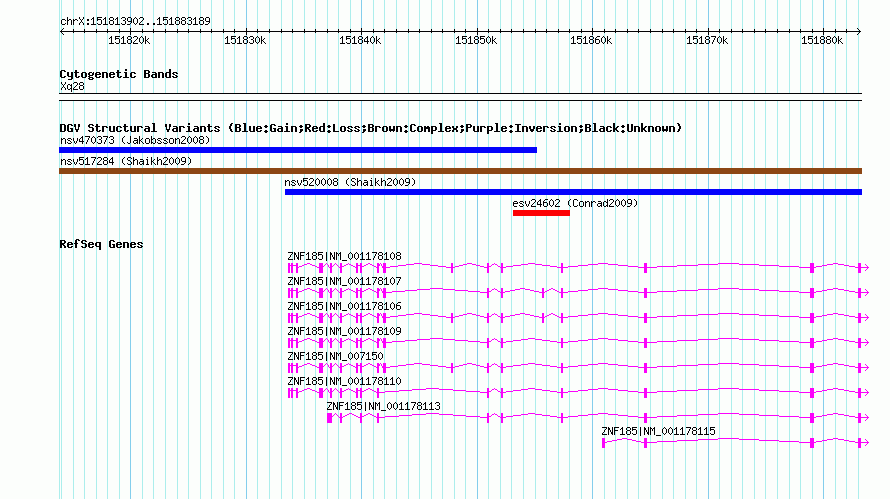Click the NM_001178115 transcript glyph
Screen dimensions: 890x499
736,442
